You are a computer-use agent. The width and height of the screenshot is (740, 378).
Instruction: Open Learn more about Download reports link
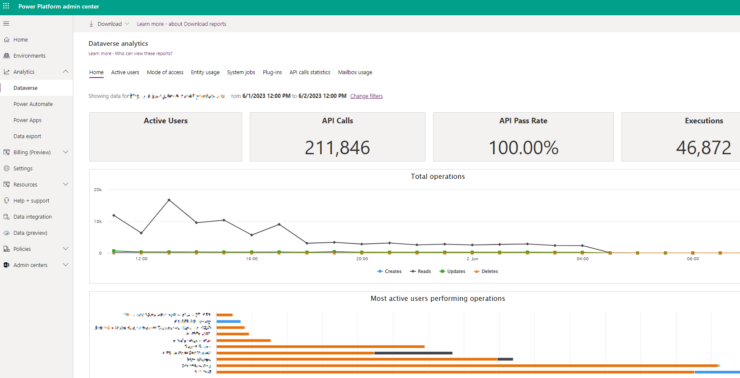[x=181, y=24]
